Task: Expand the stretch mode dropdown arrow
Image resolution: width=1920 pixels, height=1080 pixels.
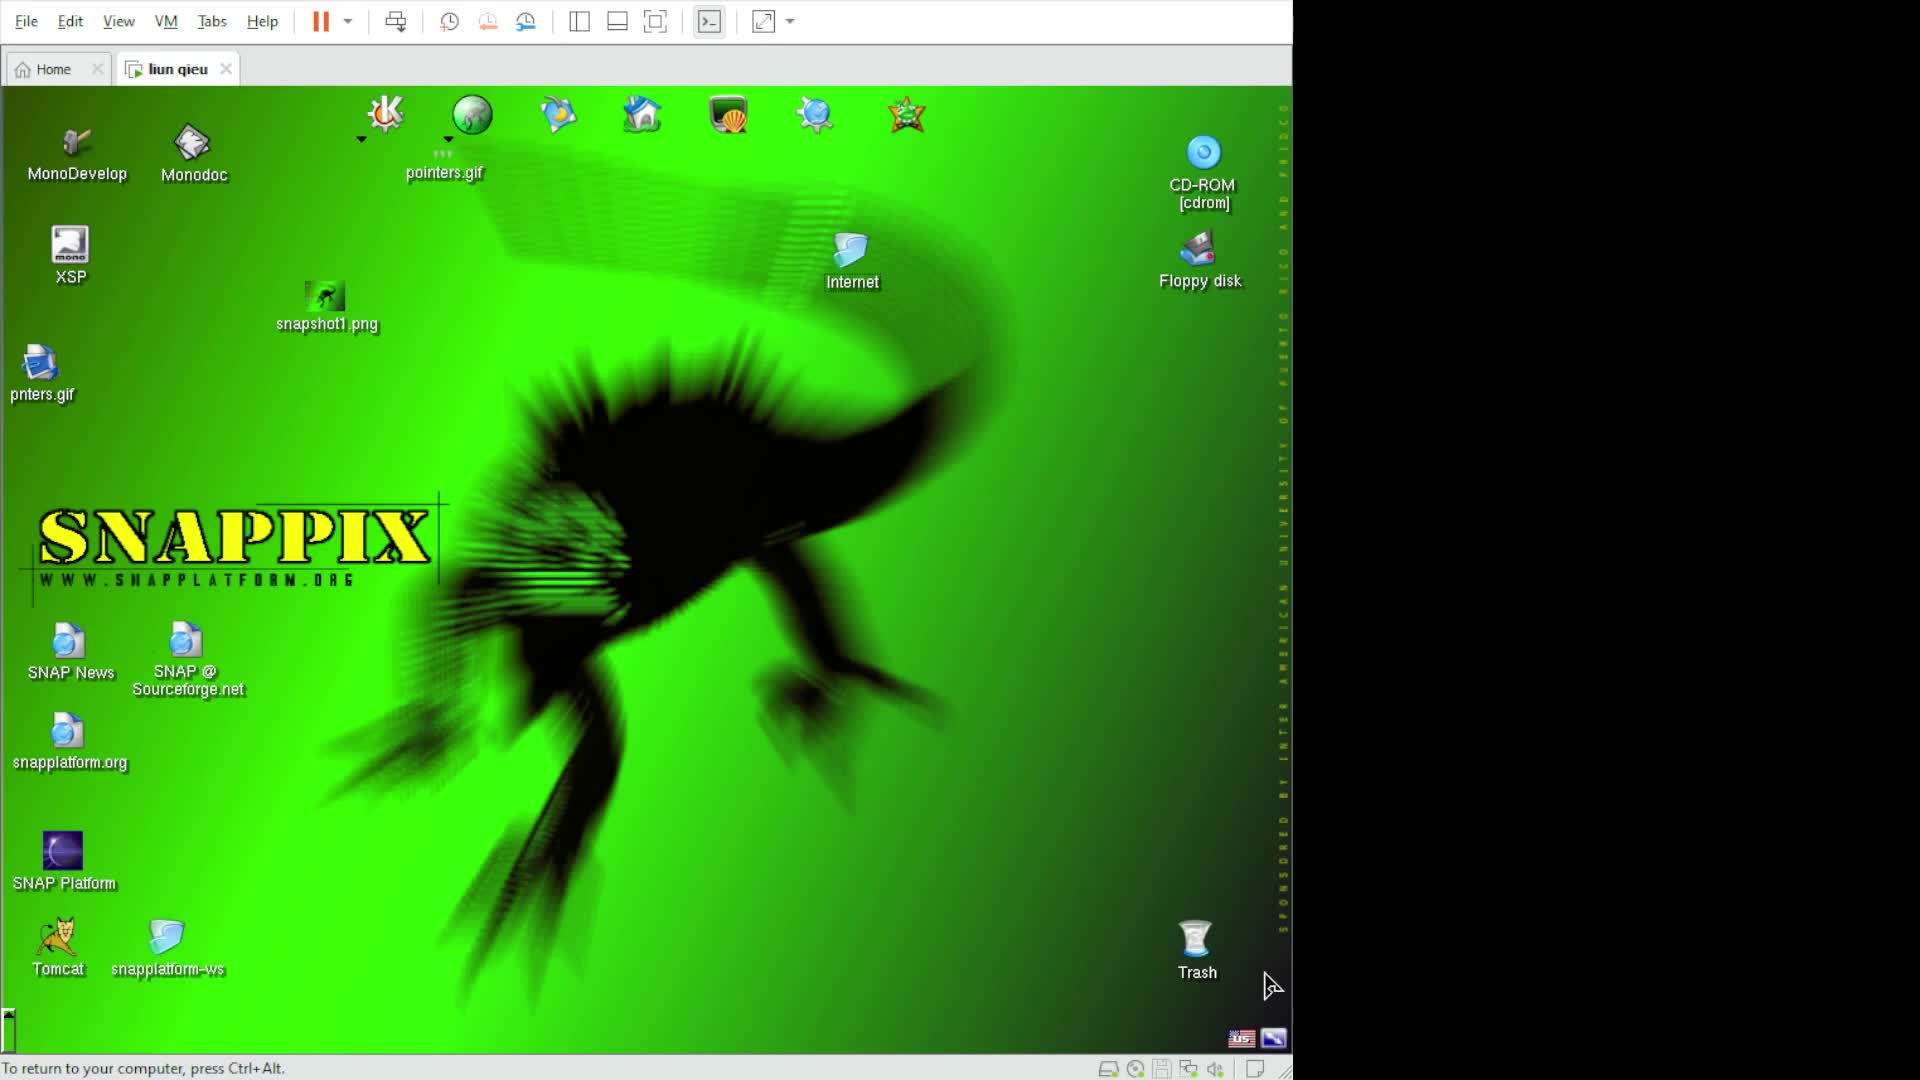Action: (790, 21)
